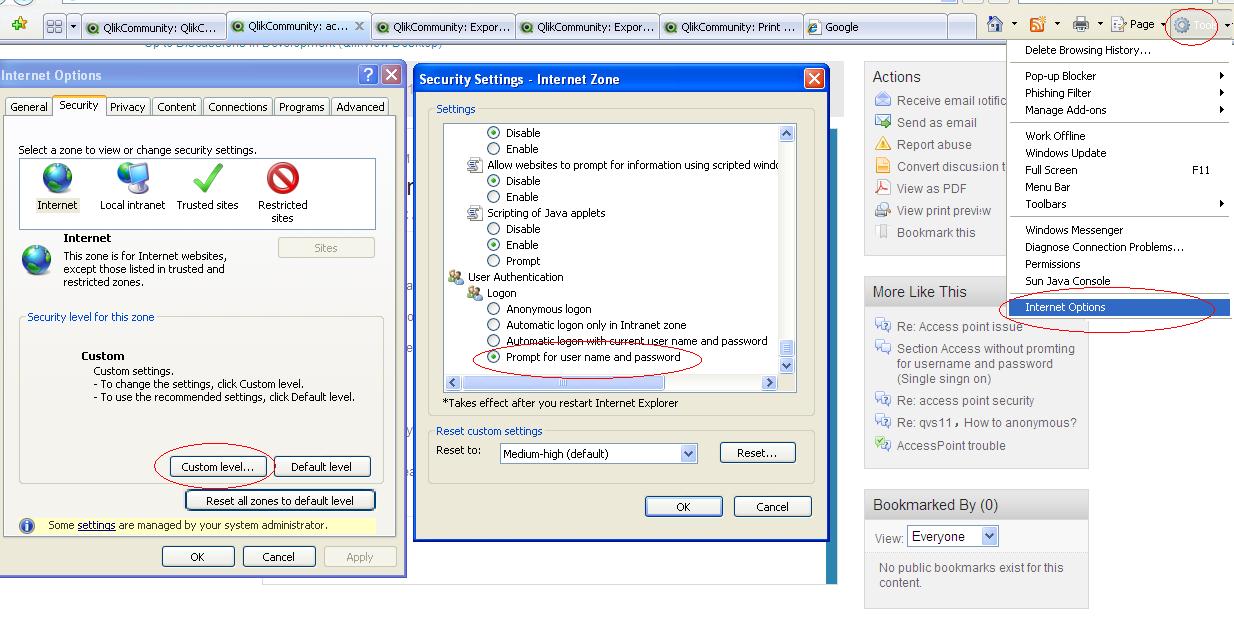Click the Custom level... button
The width and height of the screenshot is (1234, 621).
[x=218, y=467]
